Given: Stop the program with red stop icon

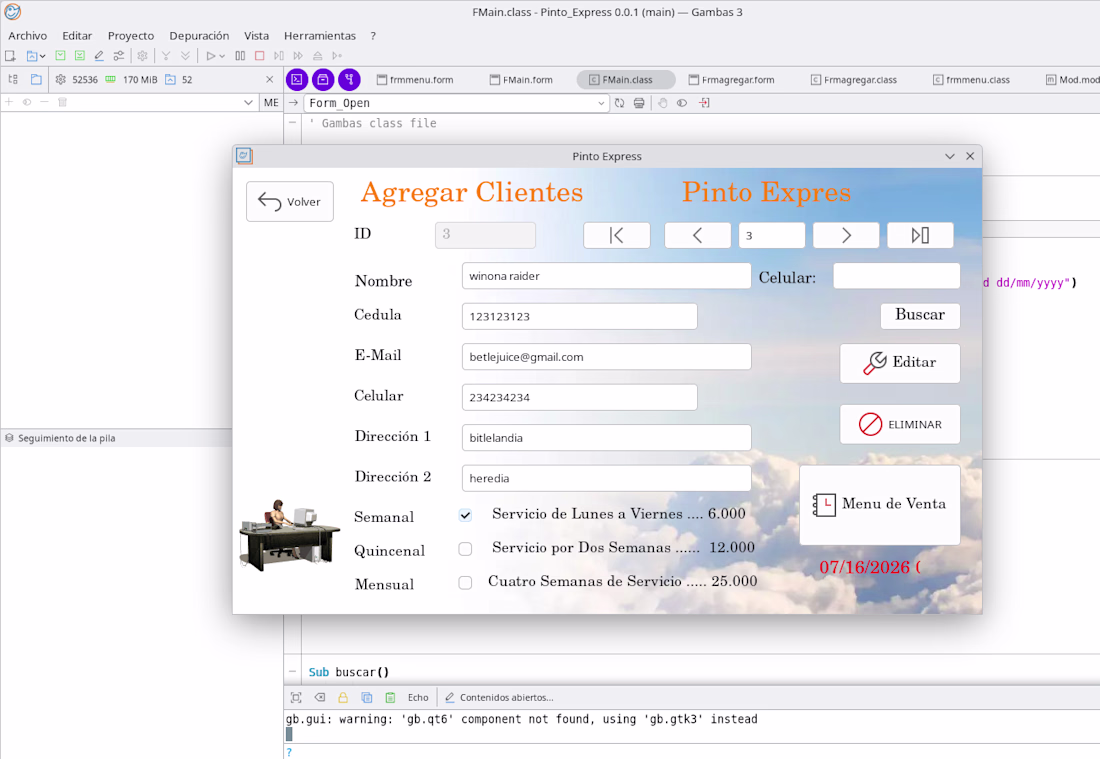Looking at the screenshot, I should [x=260, y=55].
